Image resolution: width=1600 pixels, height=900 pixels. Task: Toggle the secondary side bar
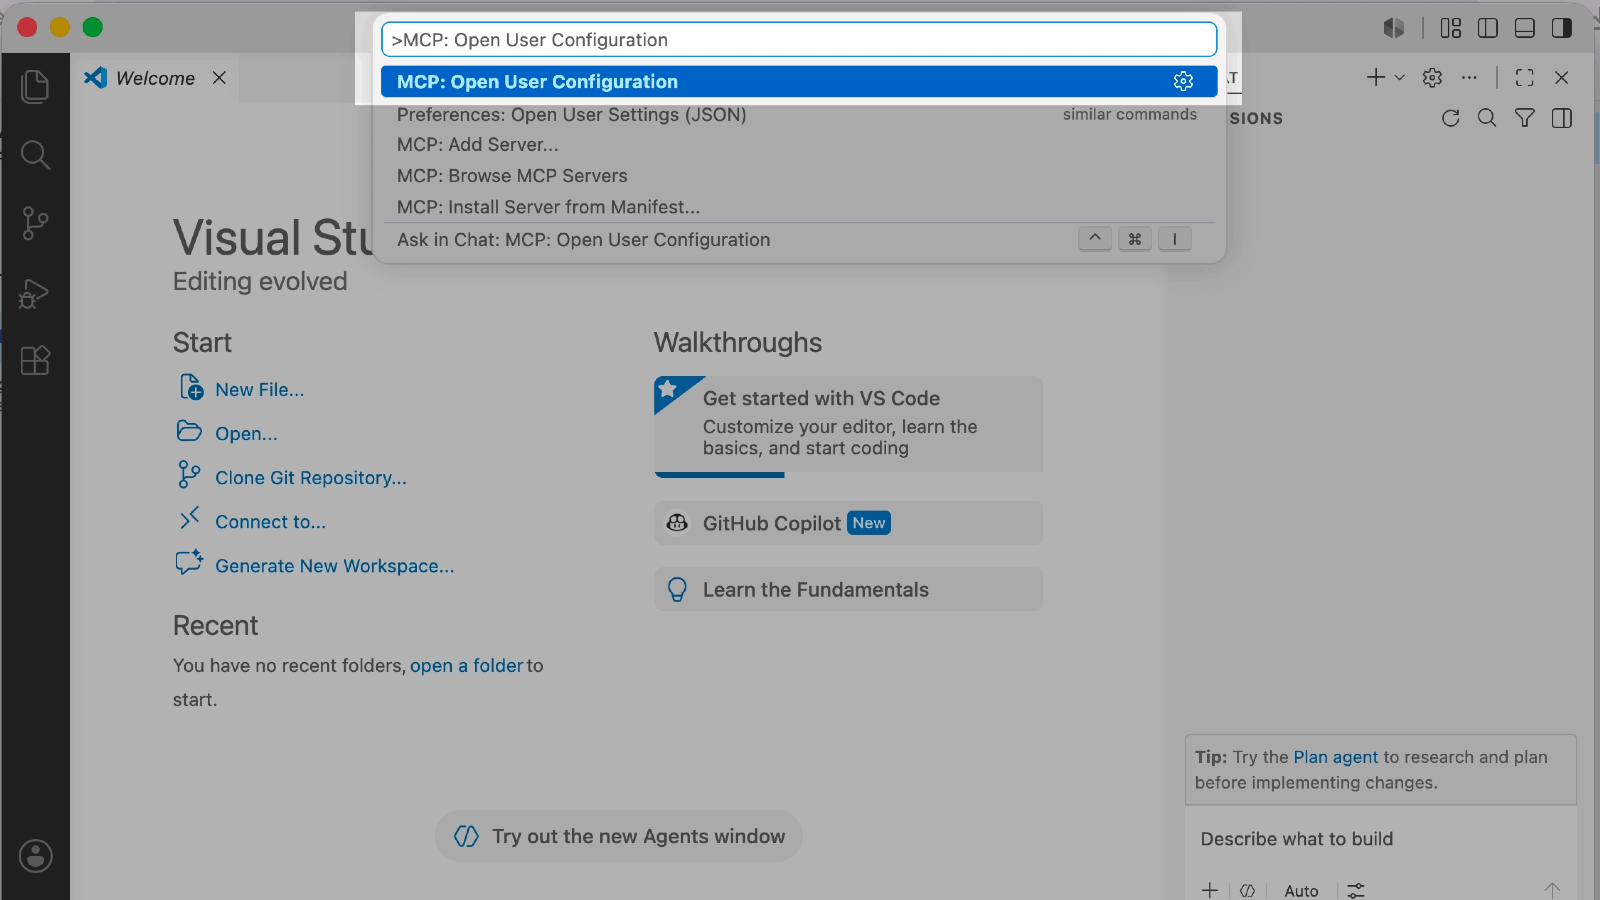tap(1562, 28)
